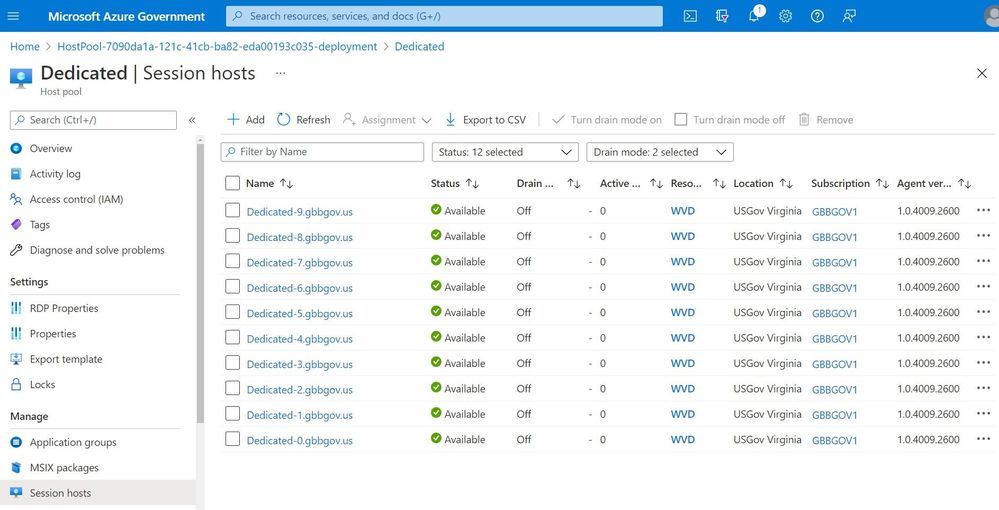Open the portal hamburger menu
The height and width of the screenshot is (510, 999).
click(x=13, y=16)
